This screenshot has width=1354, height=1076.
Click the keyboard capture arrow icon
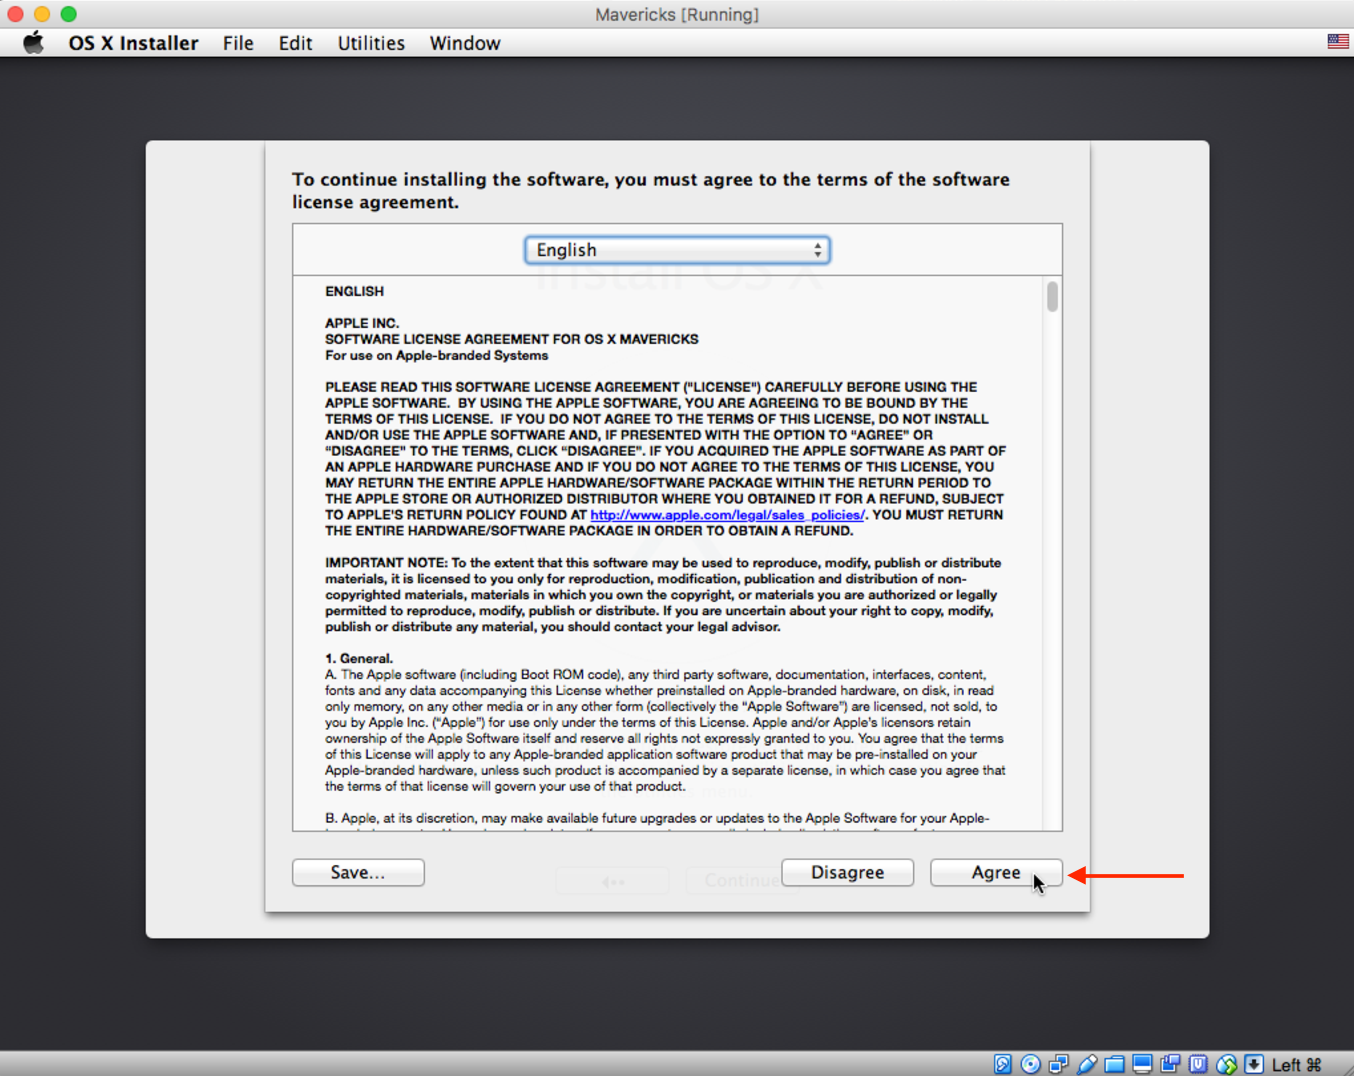point(1254,1064)
